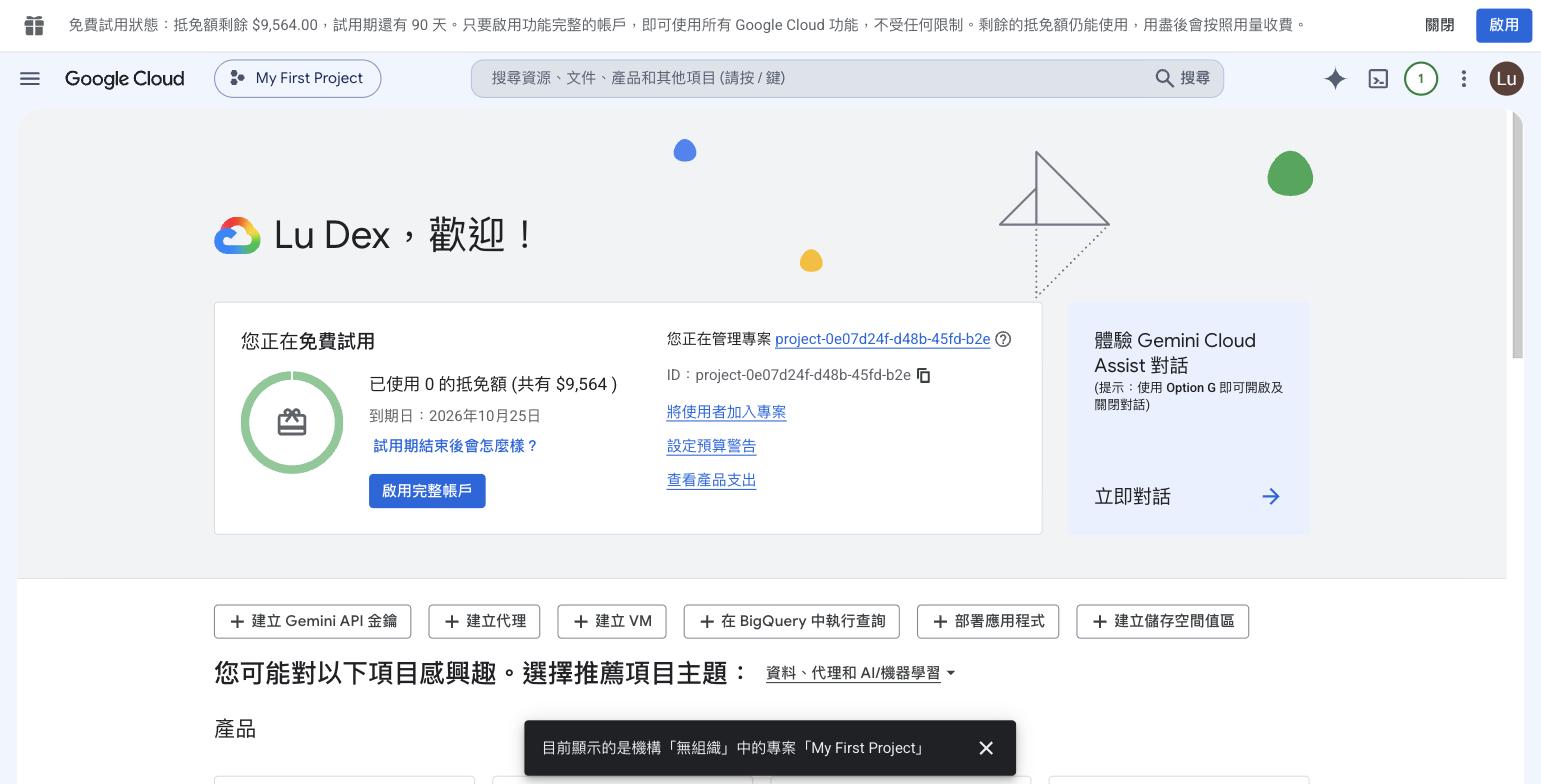Image resolution: width=1541 pixels, height=784 pixels.
Task: Click the Google Cloud rainbow logo near welcome
Action: click(237, 236)
